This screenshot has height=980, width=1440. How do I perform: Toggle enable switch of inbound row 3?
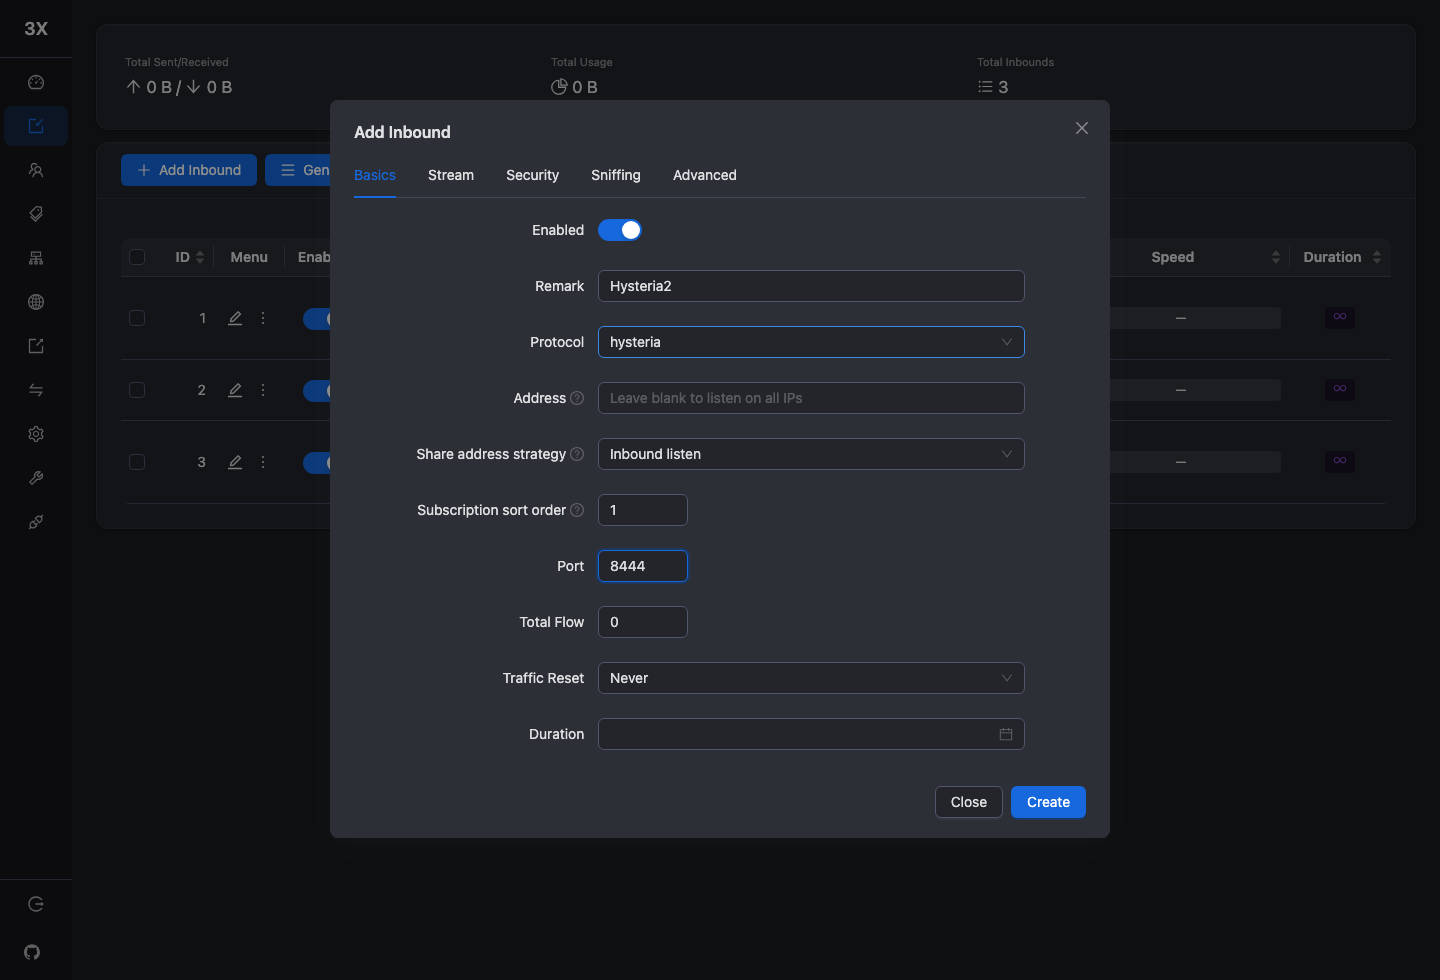(x=317, y=462)
